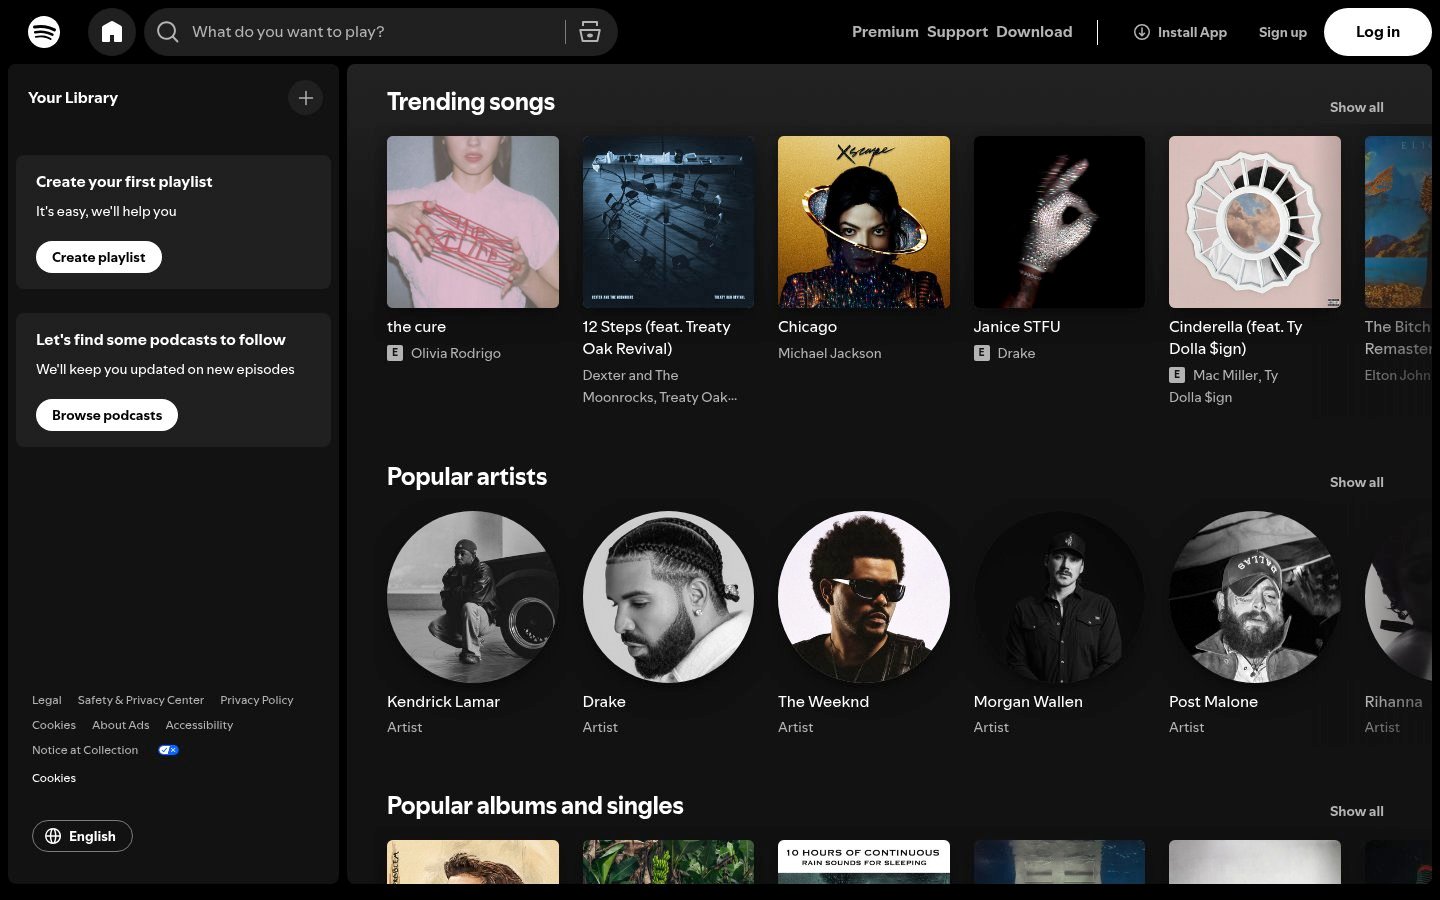Screen dimensions: 1440x900
Task: Open Cinderella cover art
Action: [1255, 222]
